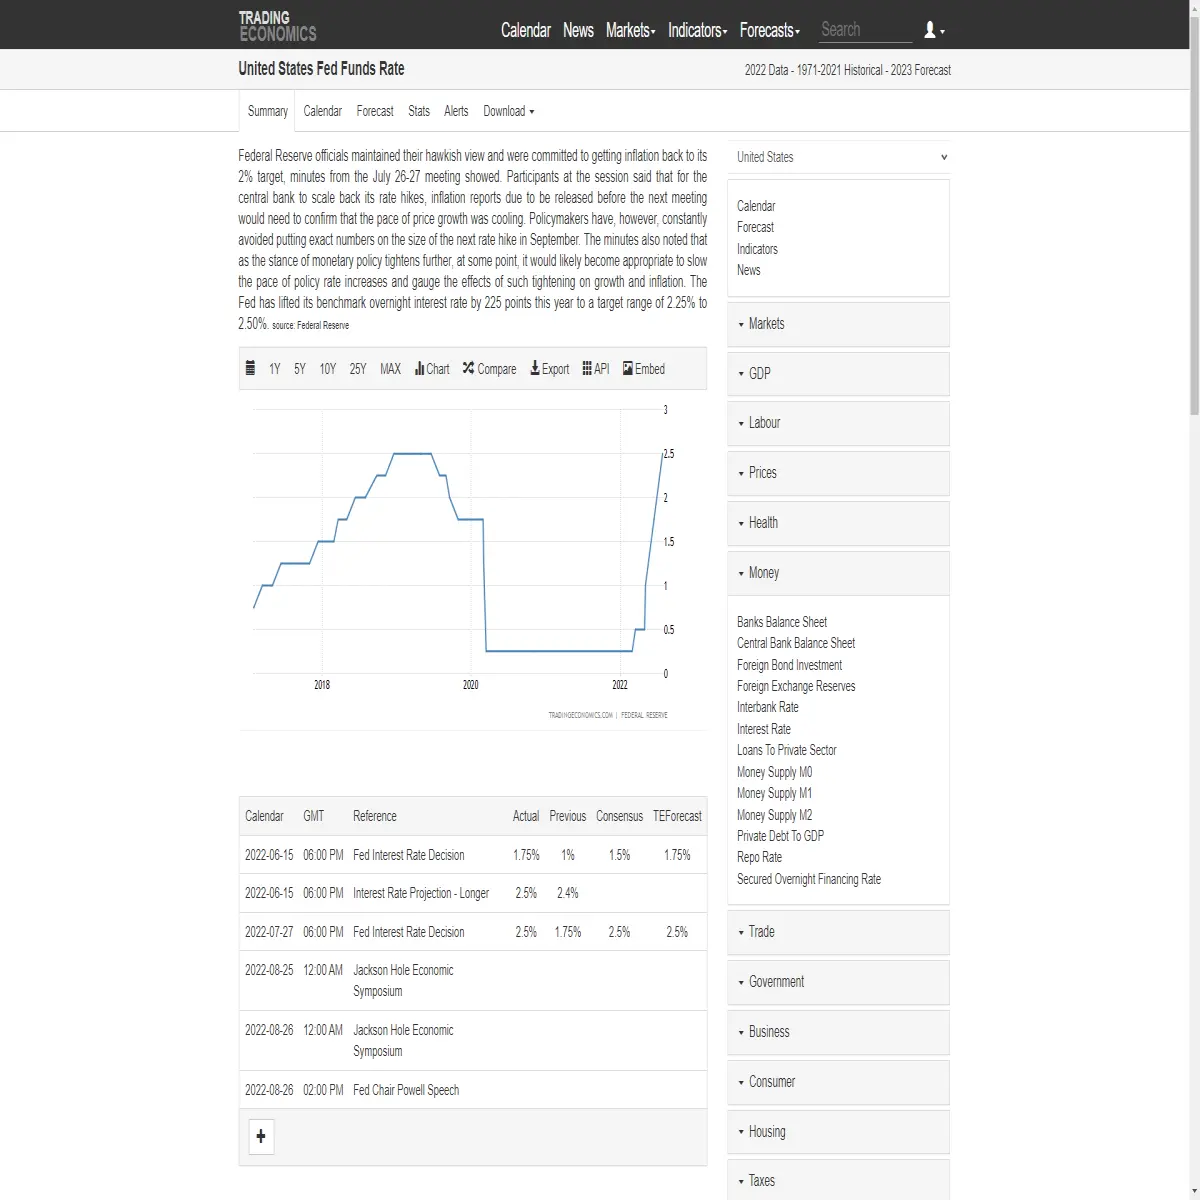Expand the Business sidebar section

click(x=839, y=1032)
